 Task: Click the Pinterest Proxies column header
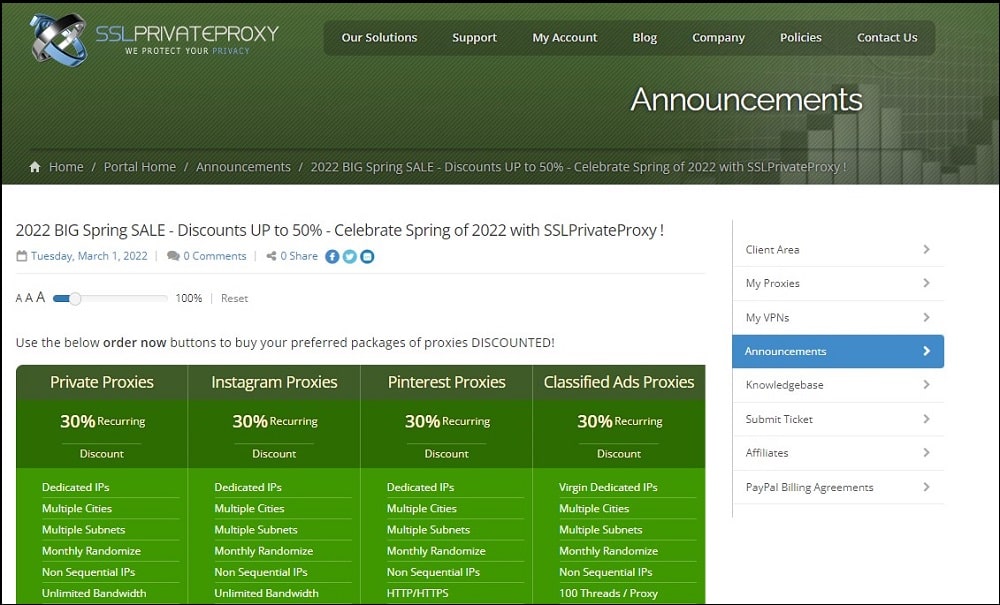point(446,382)
